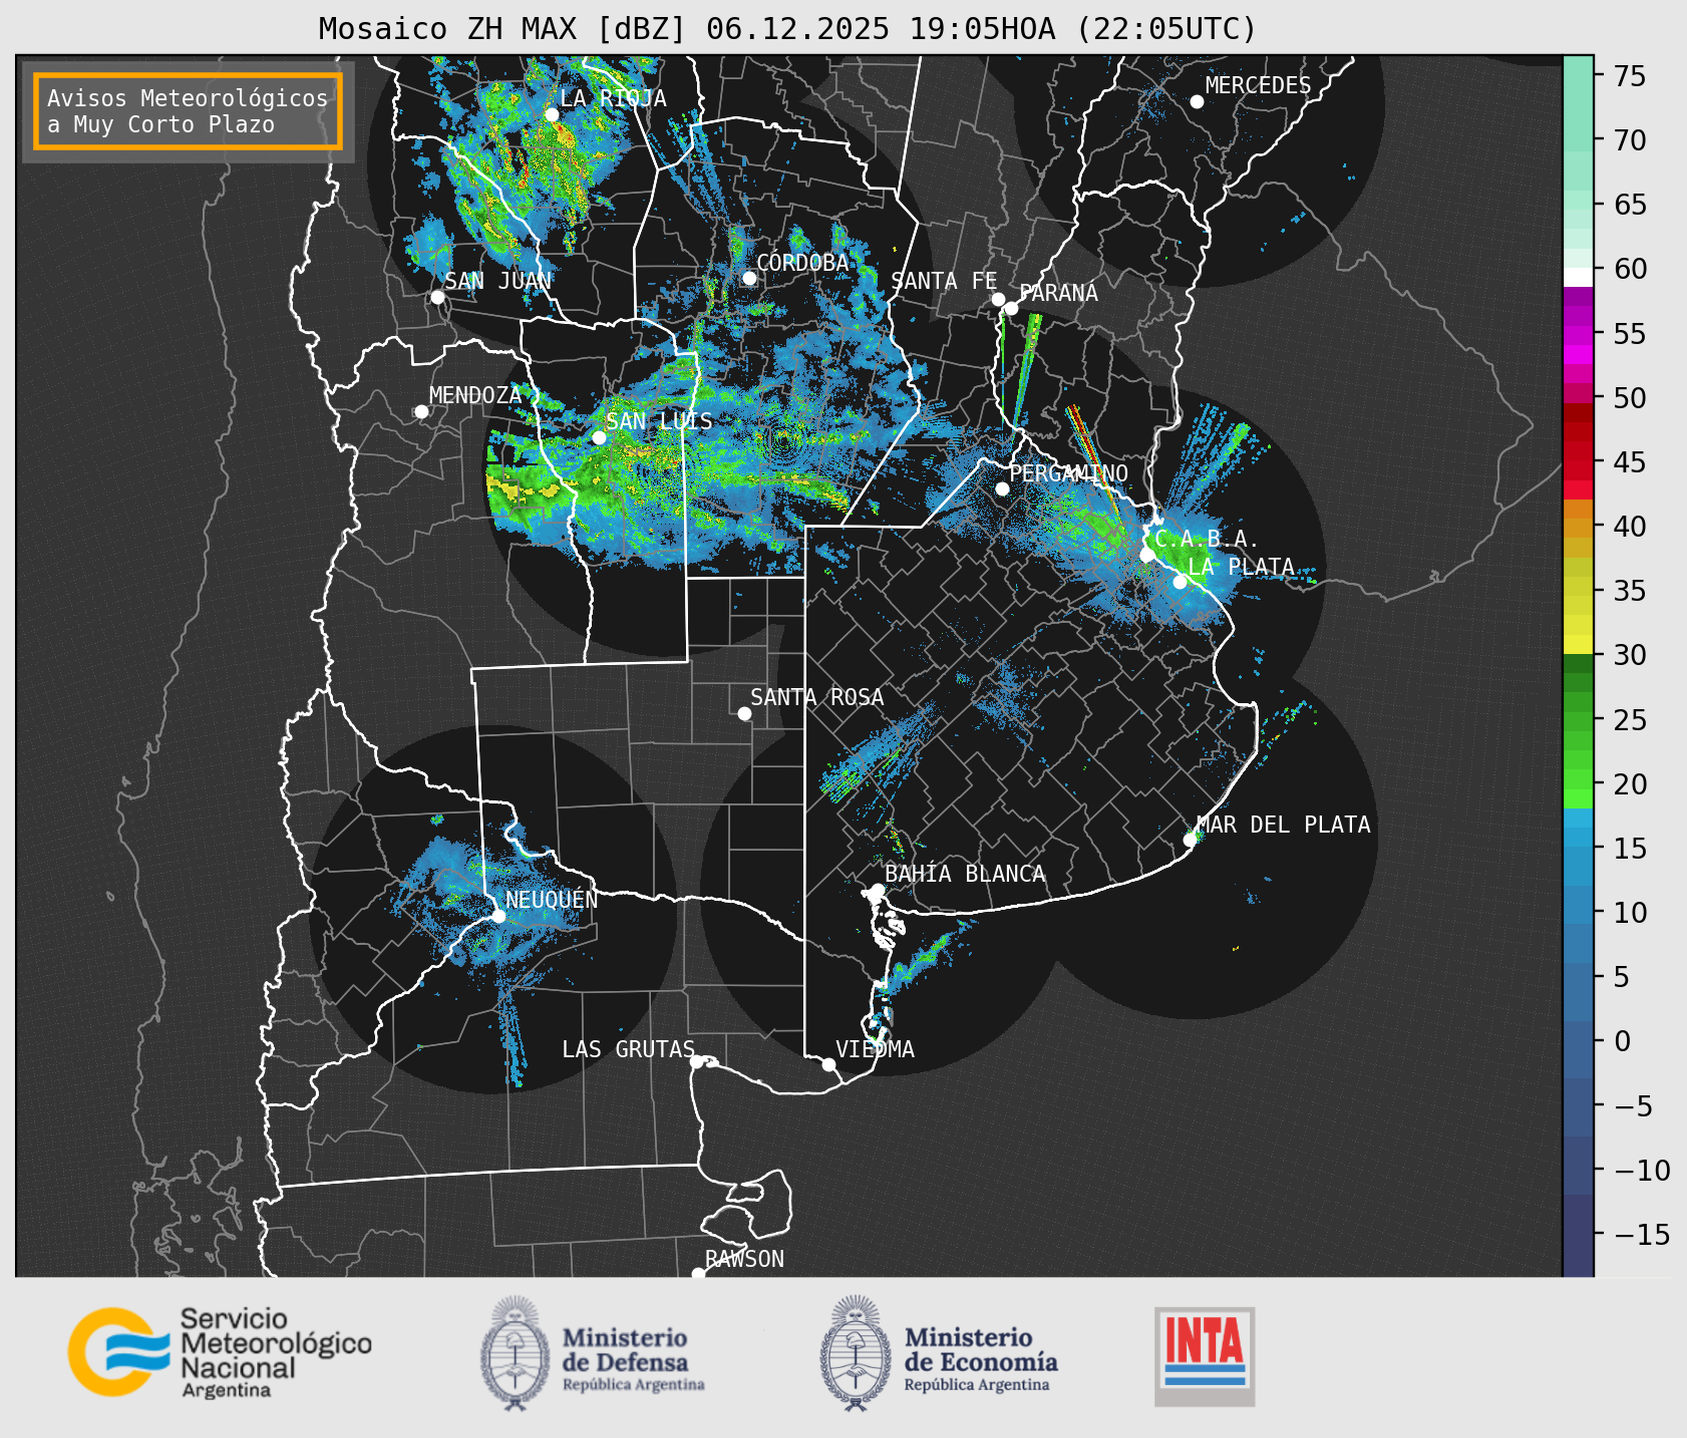Select the SAN LUIS city label
This screenshot has width=1687, height=1438.
pyautogui.click(x=659, y=421)
